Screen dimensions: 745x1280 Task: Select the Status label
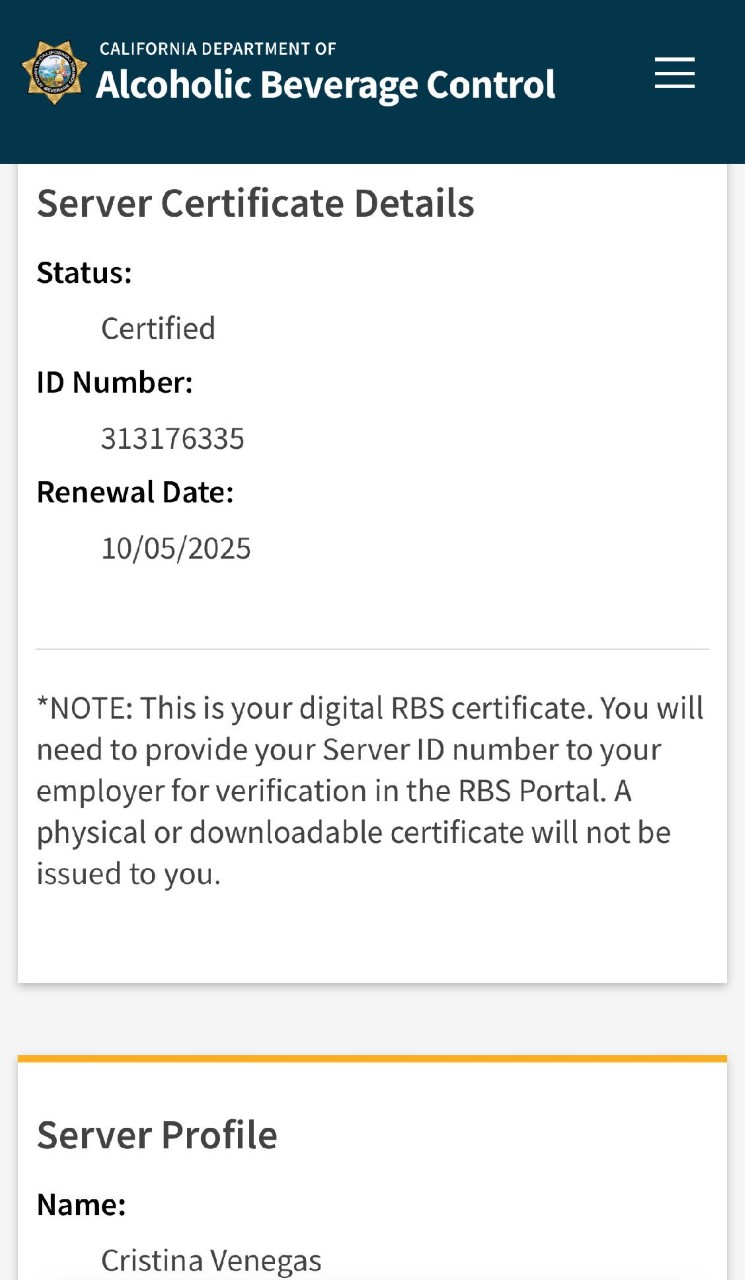point(84,273)
